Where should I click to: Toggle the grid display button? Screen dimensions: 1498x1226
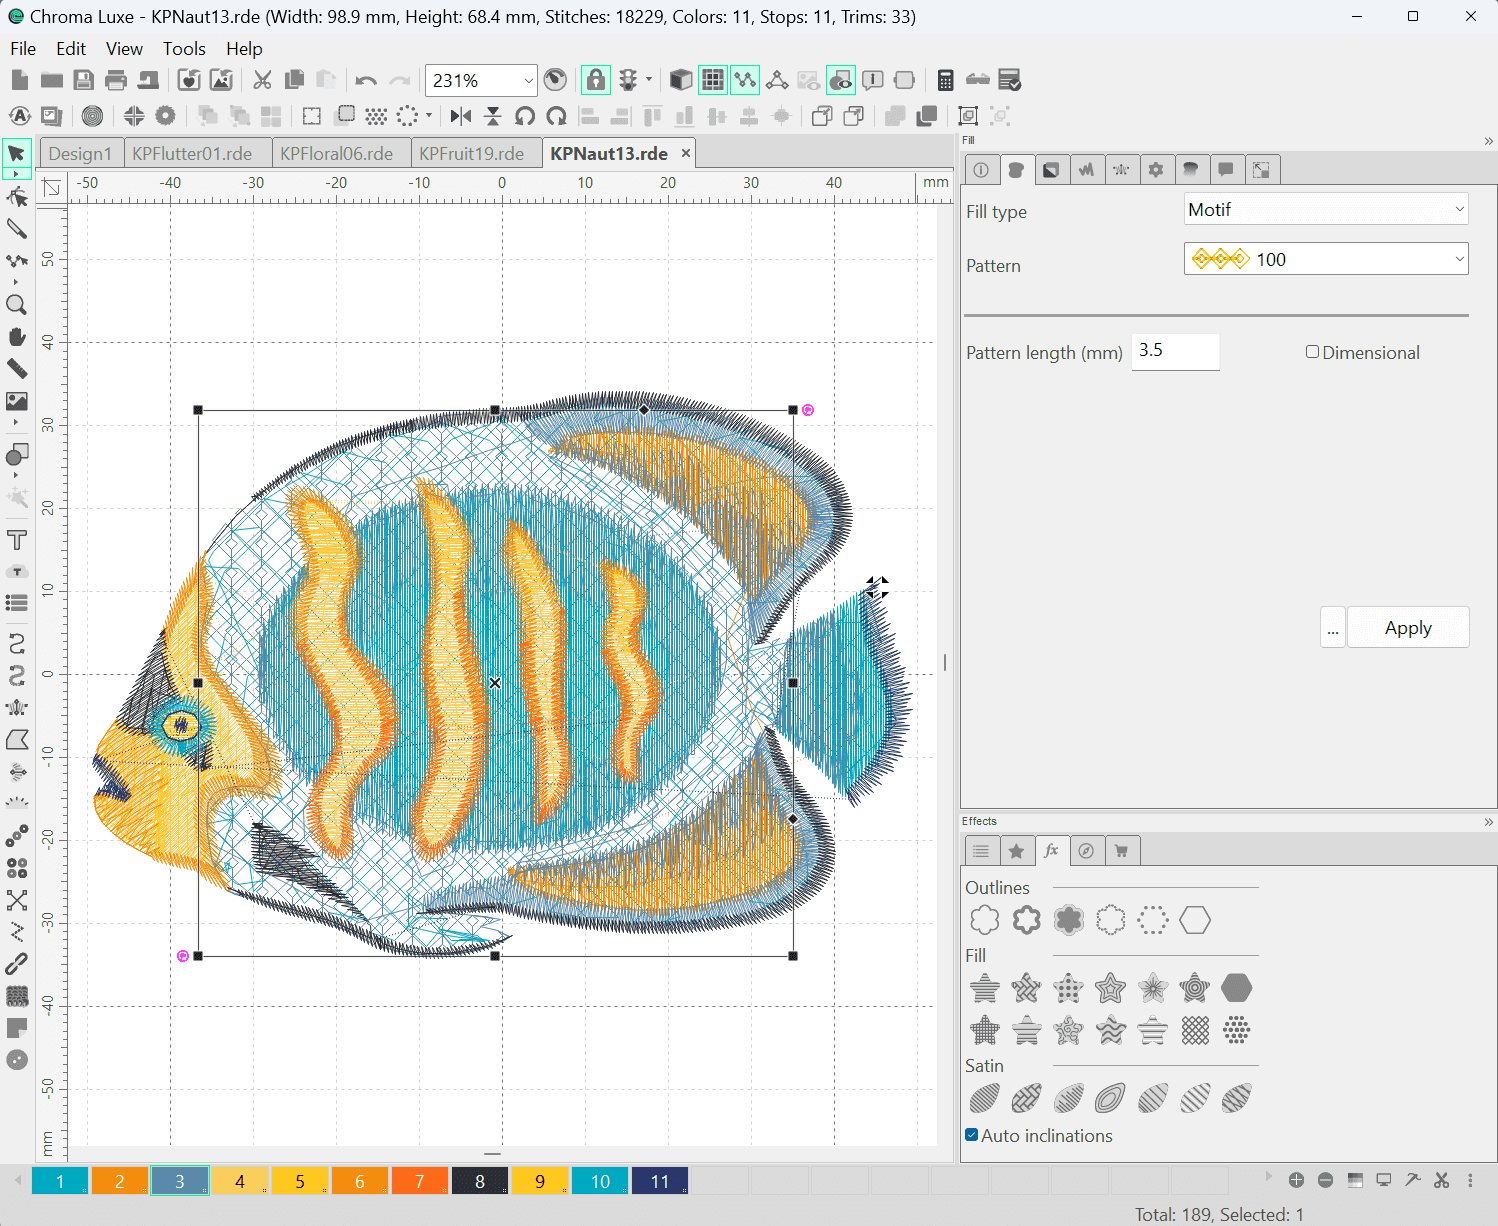(712, 80)
